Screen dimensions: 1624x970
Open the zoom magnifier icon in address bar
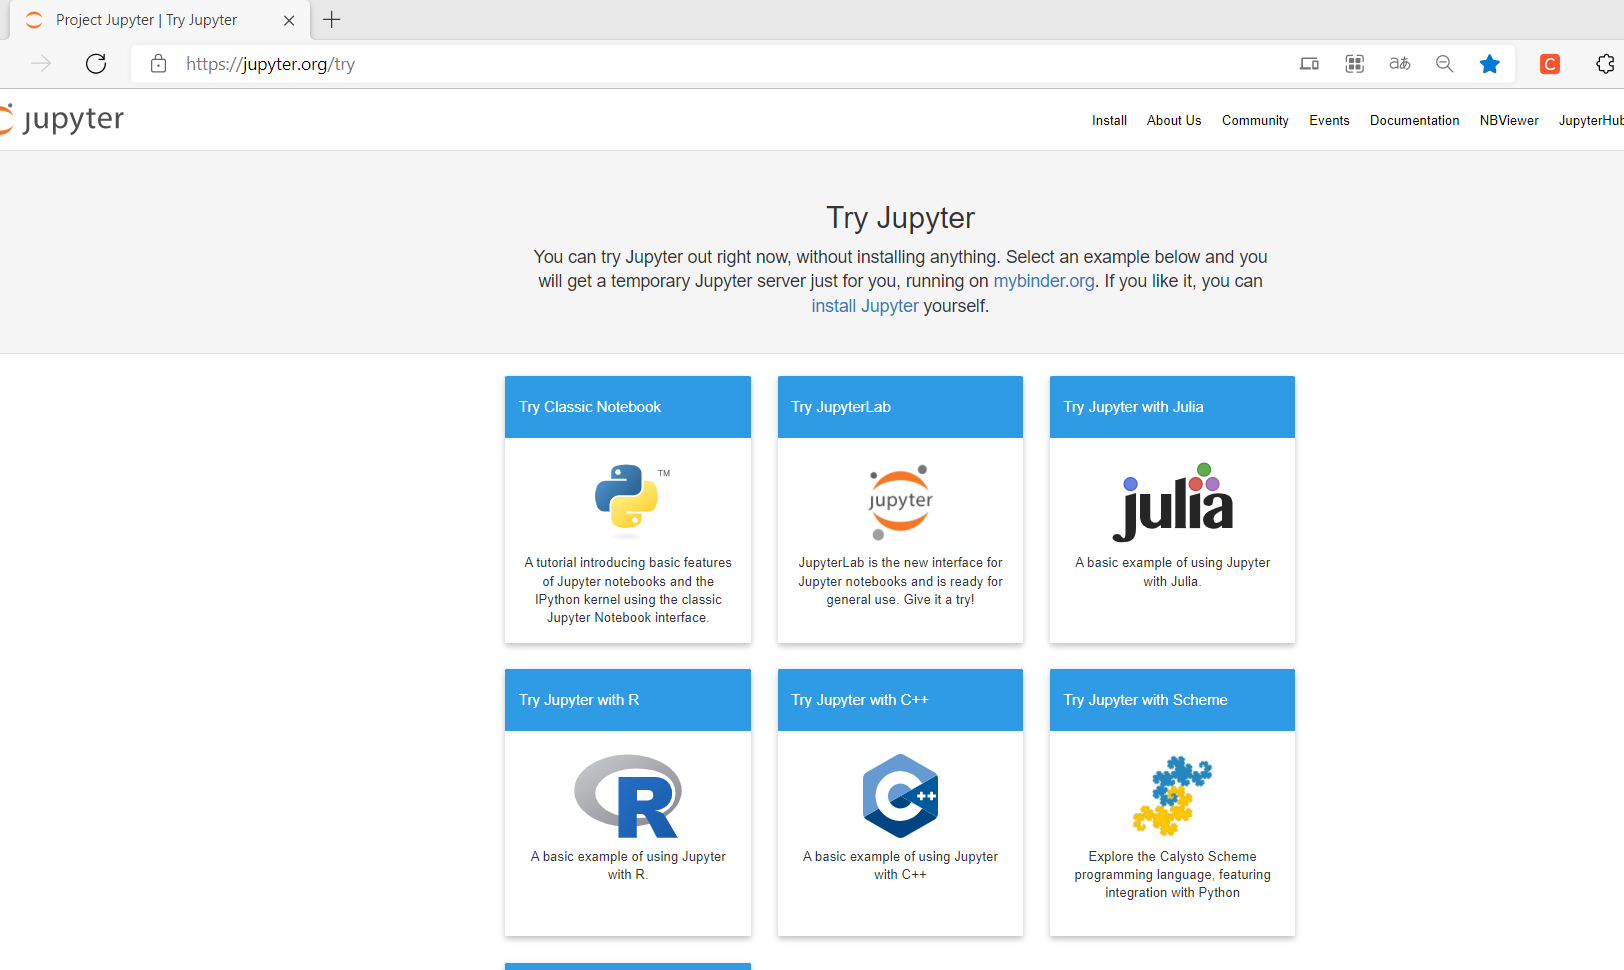[x=1444, y=64]
